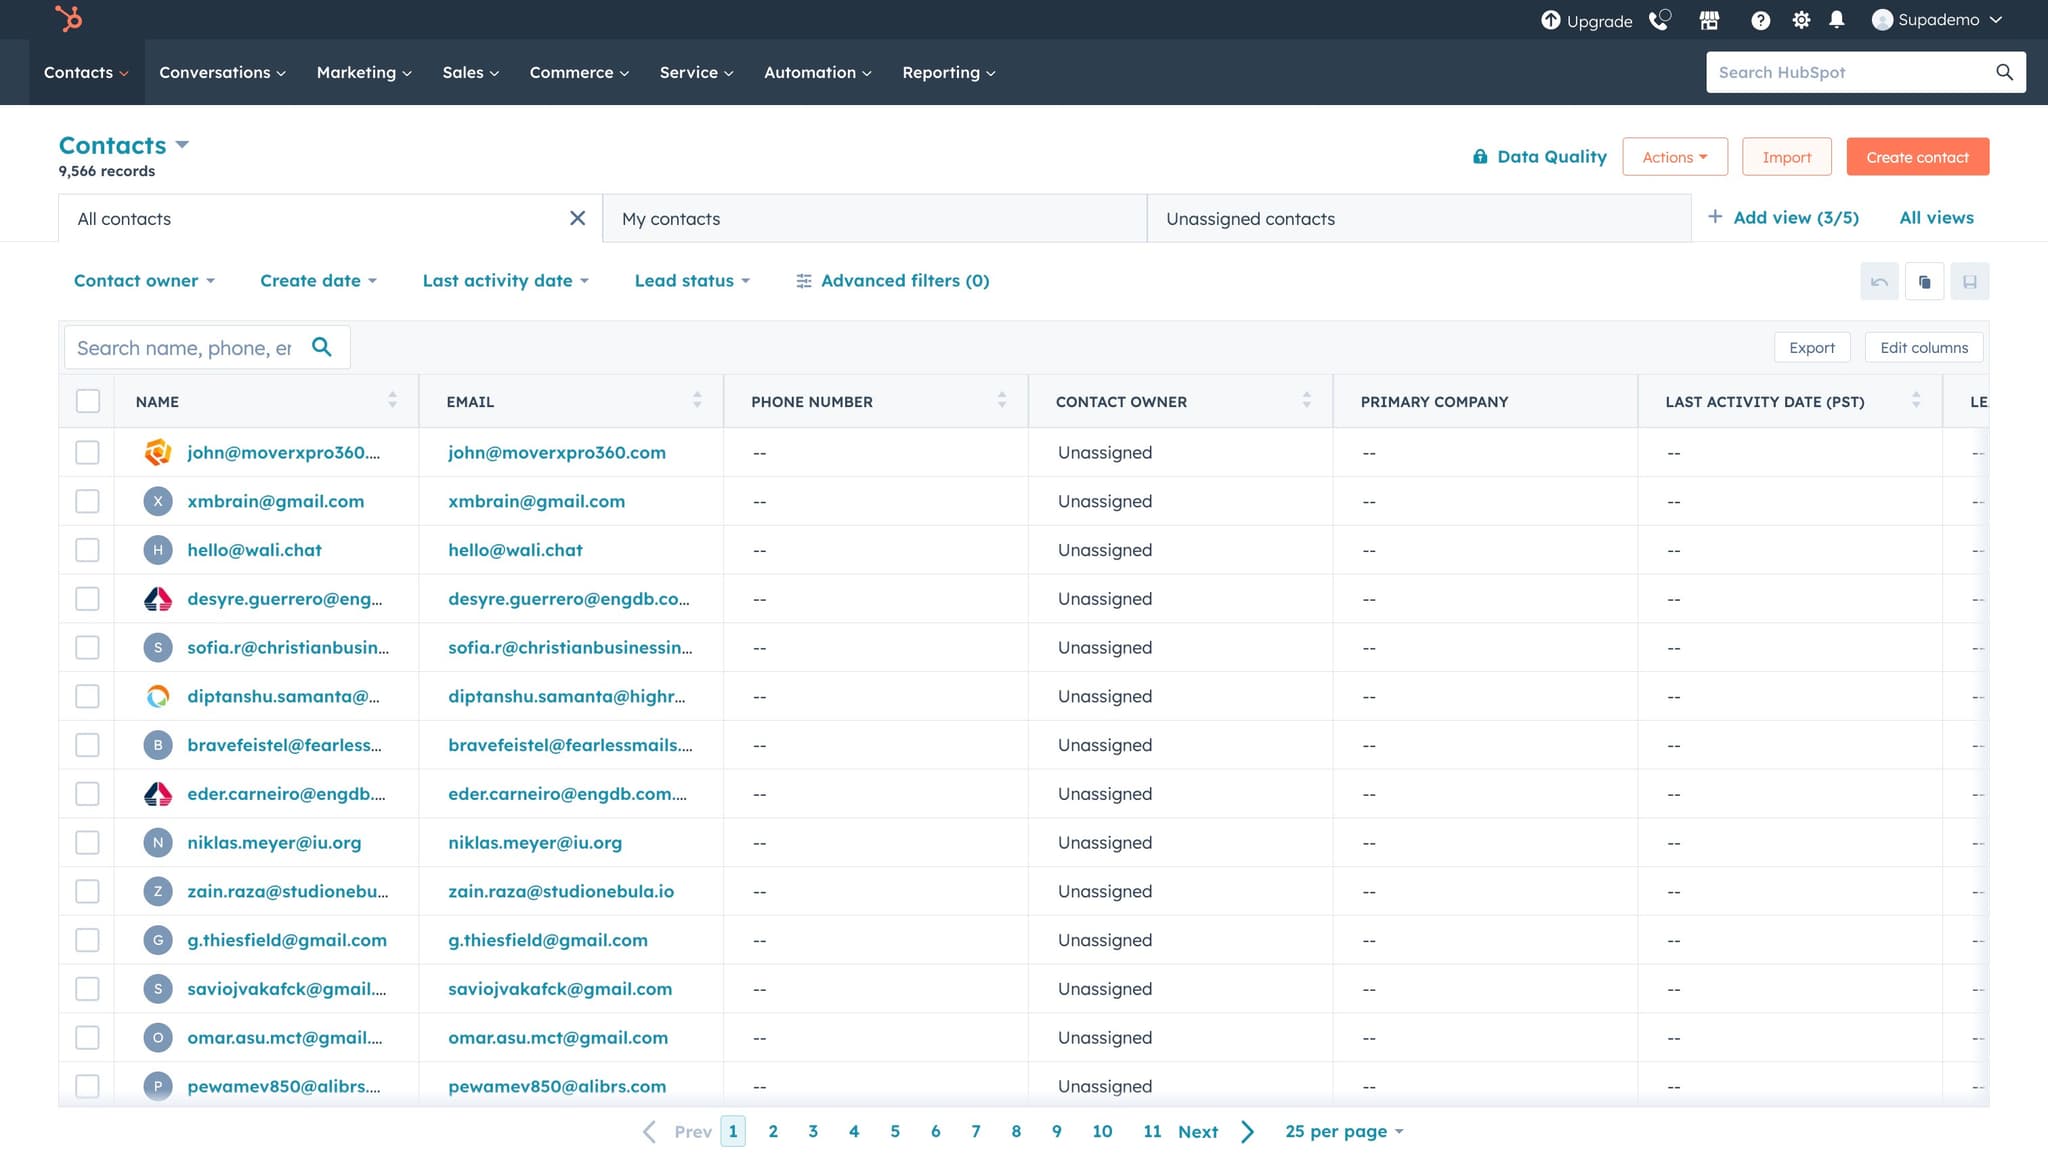
Task: Click the clone view icon
Action: 1924,282
